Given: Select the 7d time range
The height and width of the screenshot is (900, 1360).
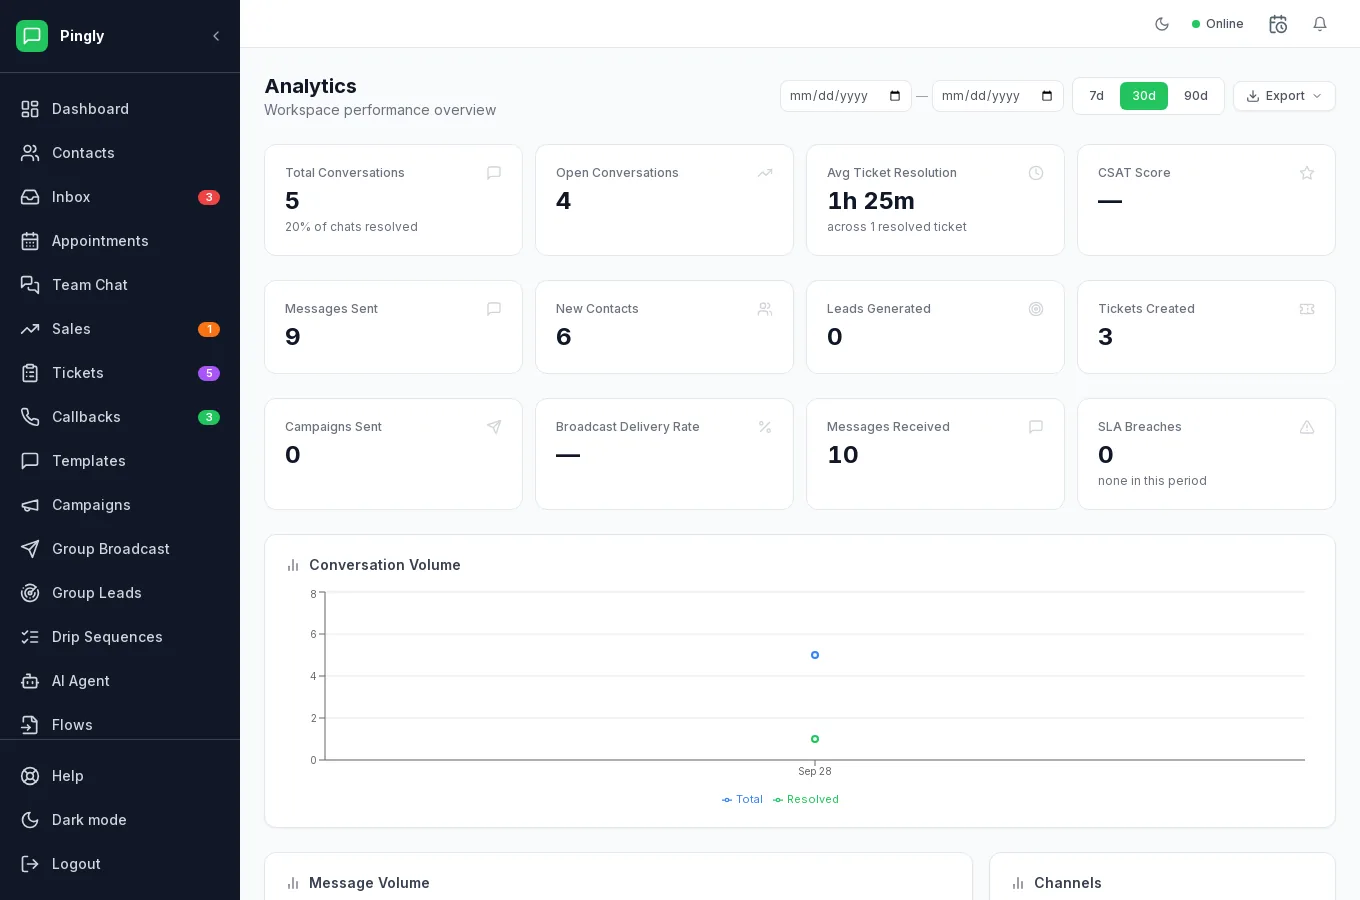Looking at the screenshot, I should 1097,96.
